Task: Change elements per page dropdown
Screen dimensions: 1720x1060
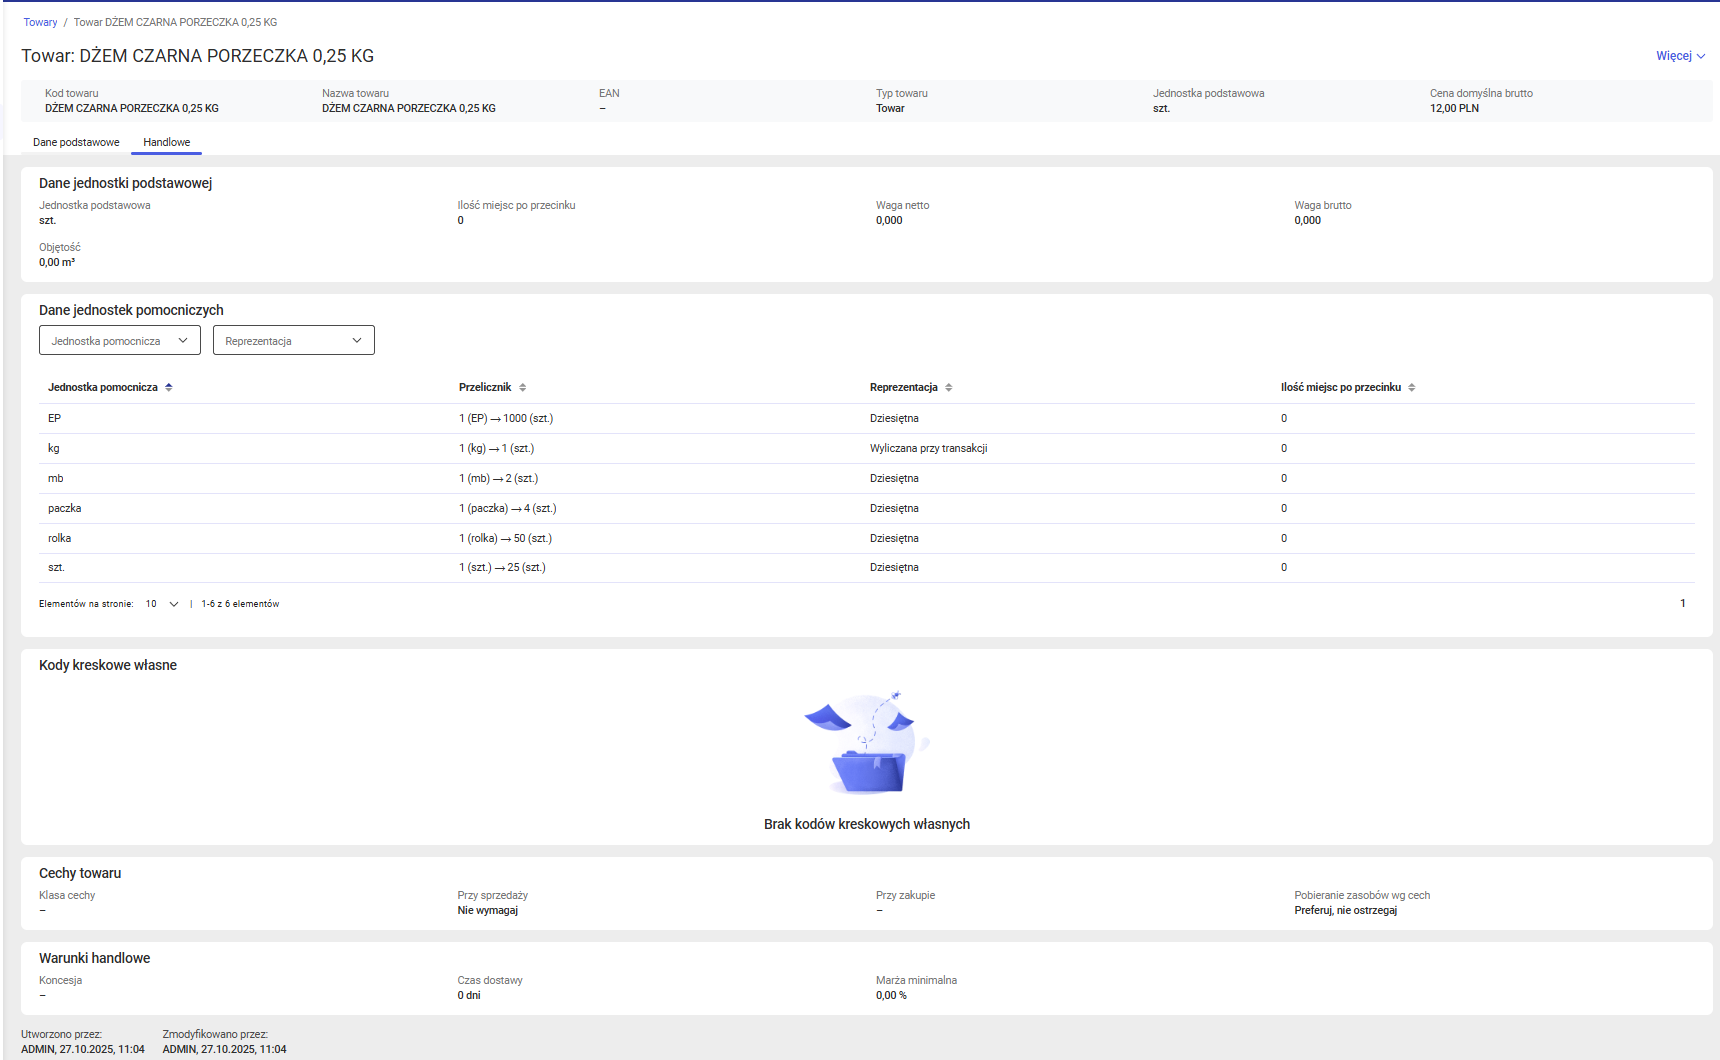Action: click(162, 604)
